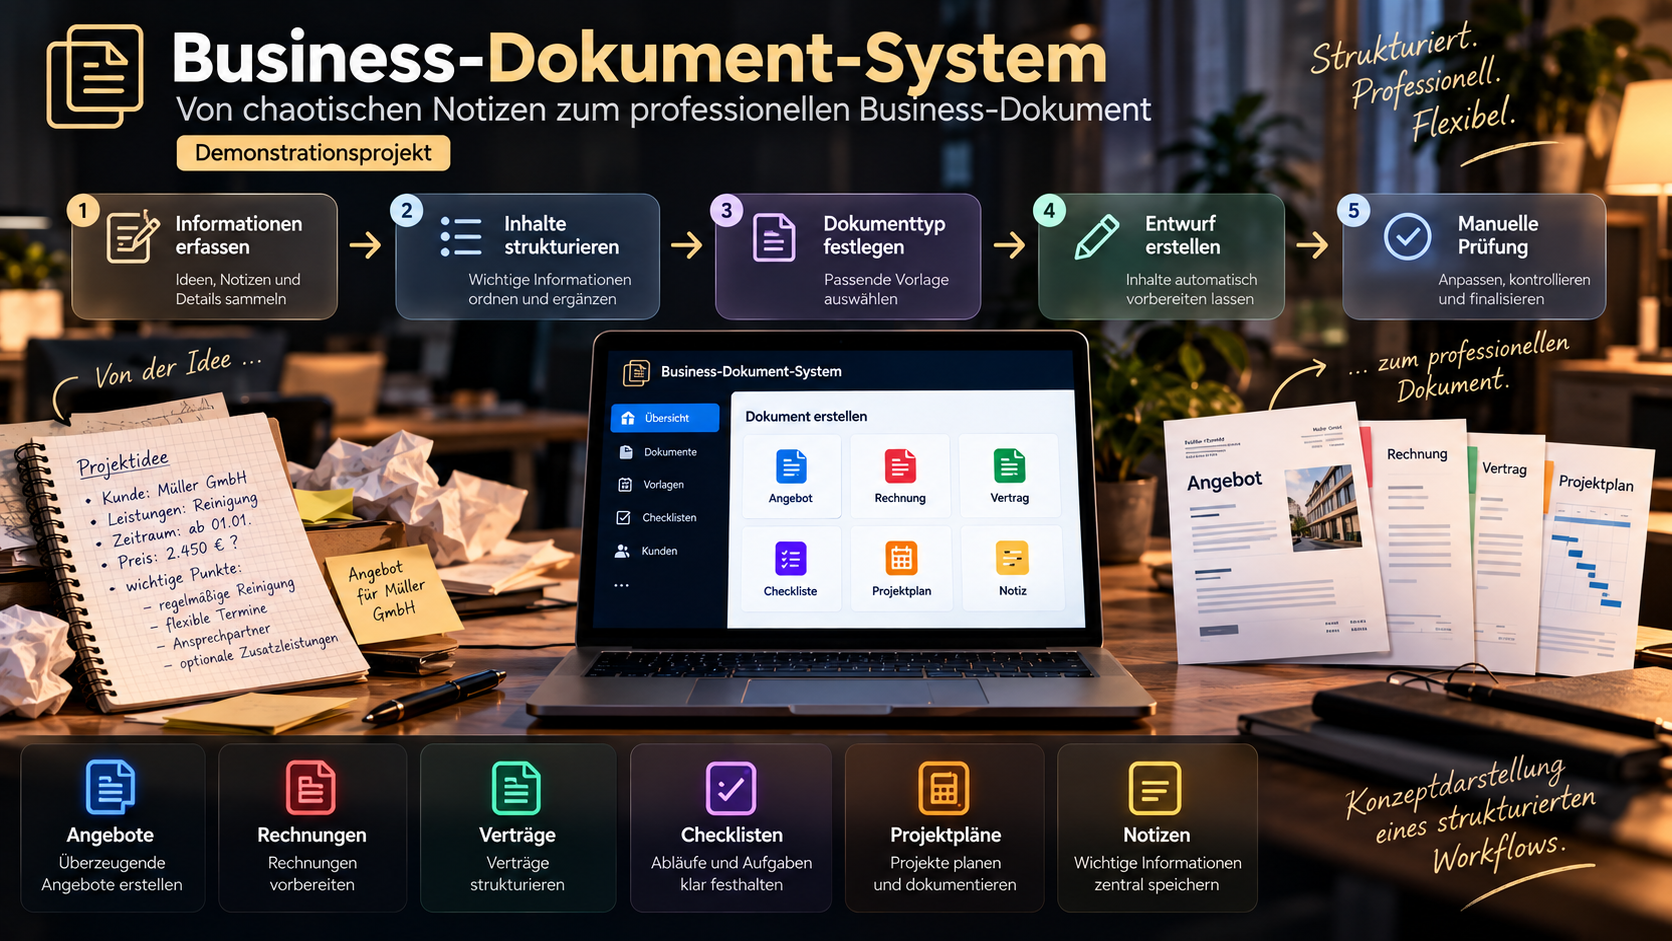Select step 2 Inhalte strukturieren card
Image resolution: width=1672 pixels, height=941 pixels.
tap(528, 257)
